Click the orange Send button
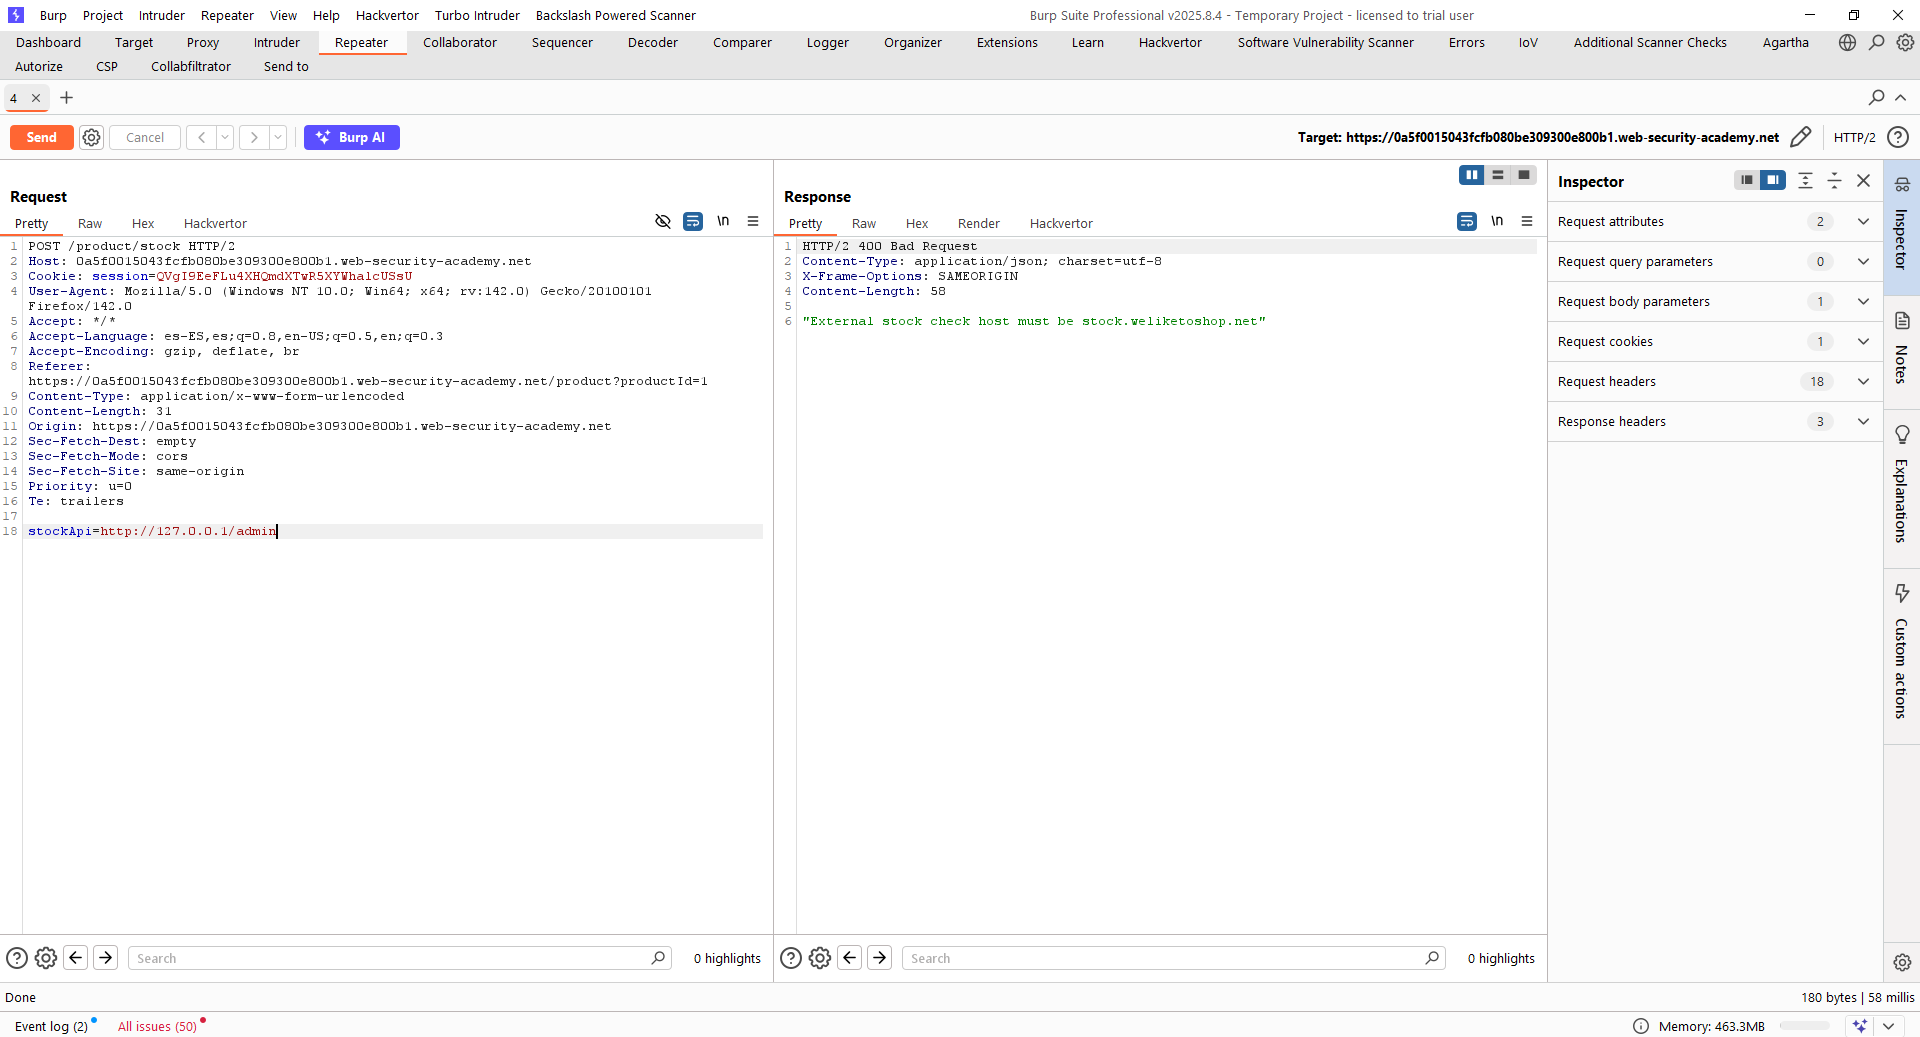Viewport: 1920px width, 1037px height. point(41,137)
